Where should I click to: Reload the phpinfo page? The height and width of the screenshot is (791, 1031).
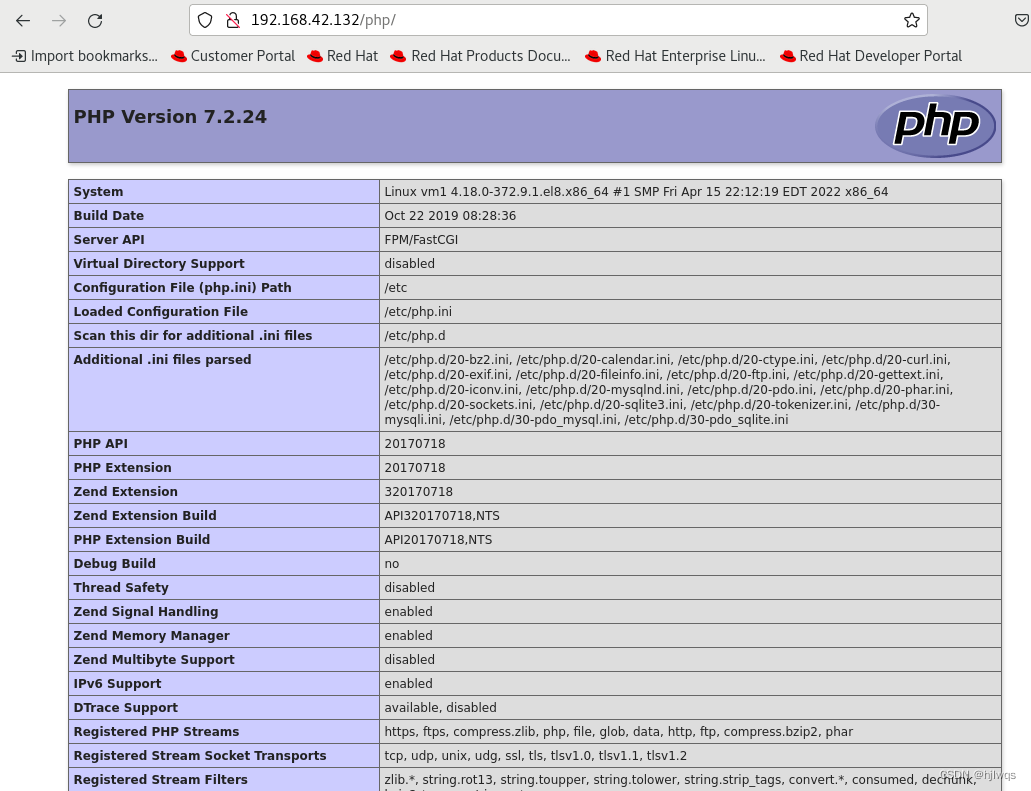coord(95,19)
